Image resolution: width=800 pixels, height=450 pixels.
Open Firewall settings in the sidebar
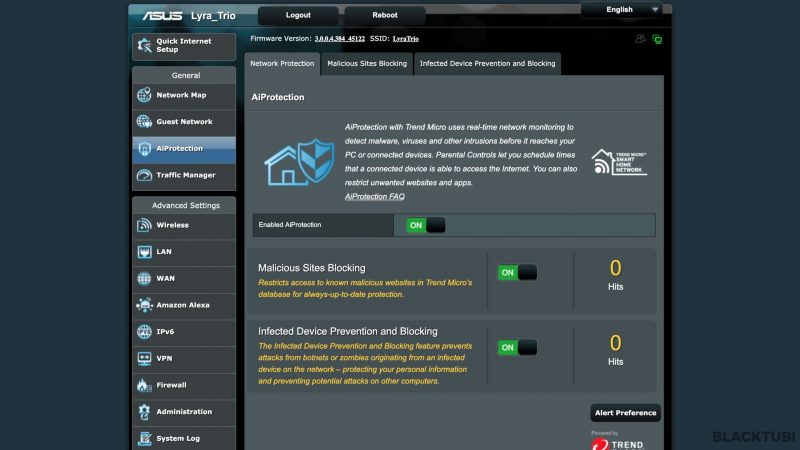coord(184,385)
